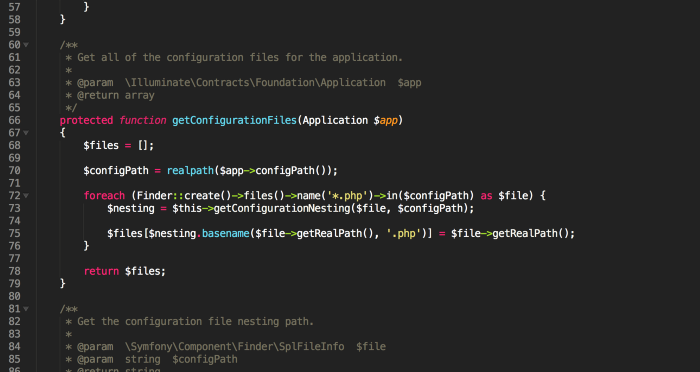Place cursor on getConfigurationFiles function name

234,121
